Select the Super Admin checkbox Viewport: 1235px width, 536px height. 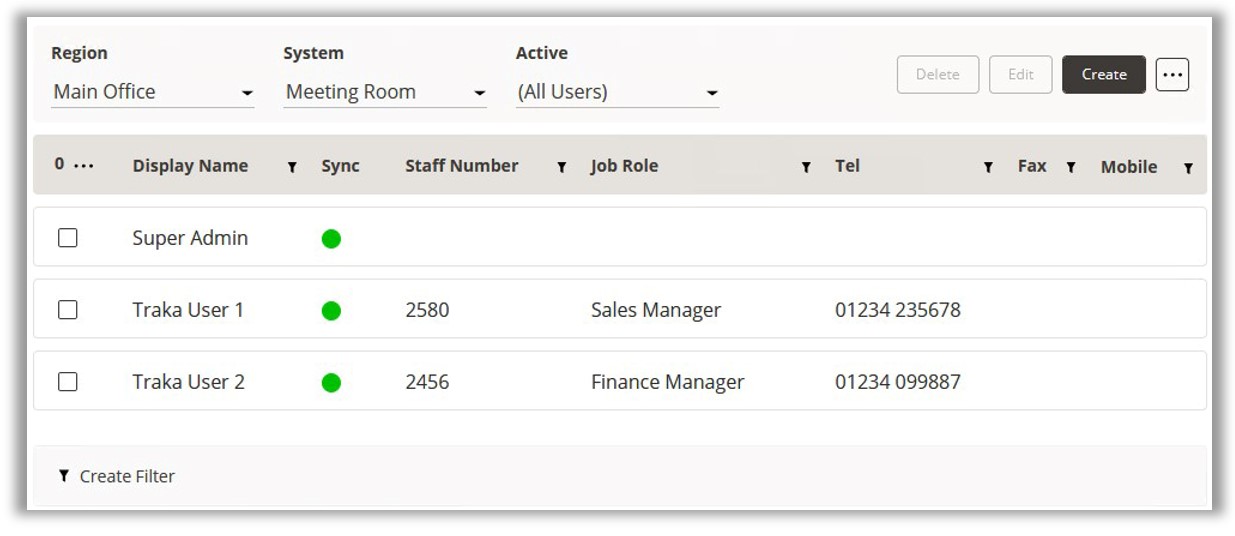tap(68, 238)
